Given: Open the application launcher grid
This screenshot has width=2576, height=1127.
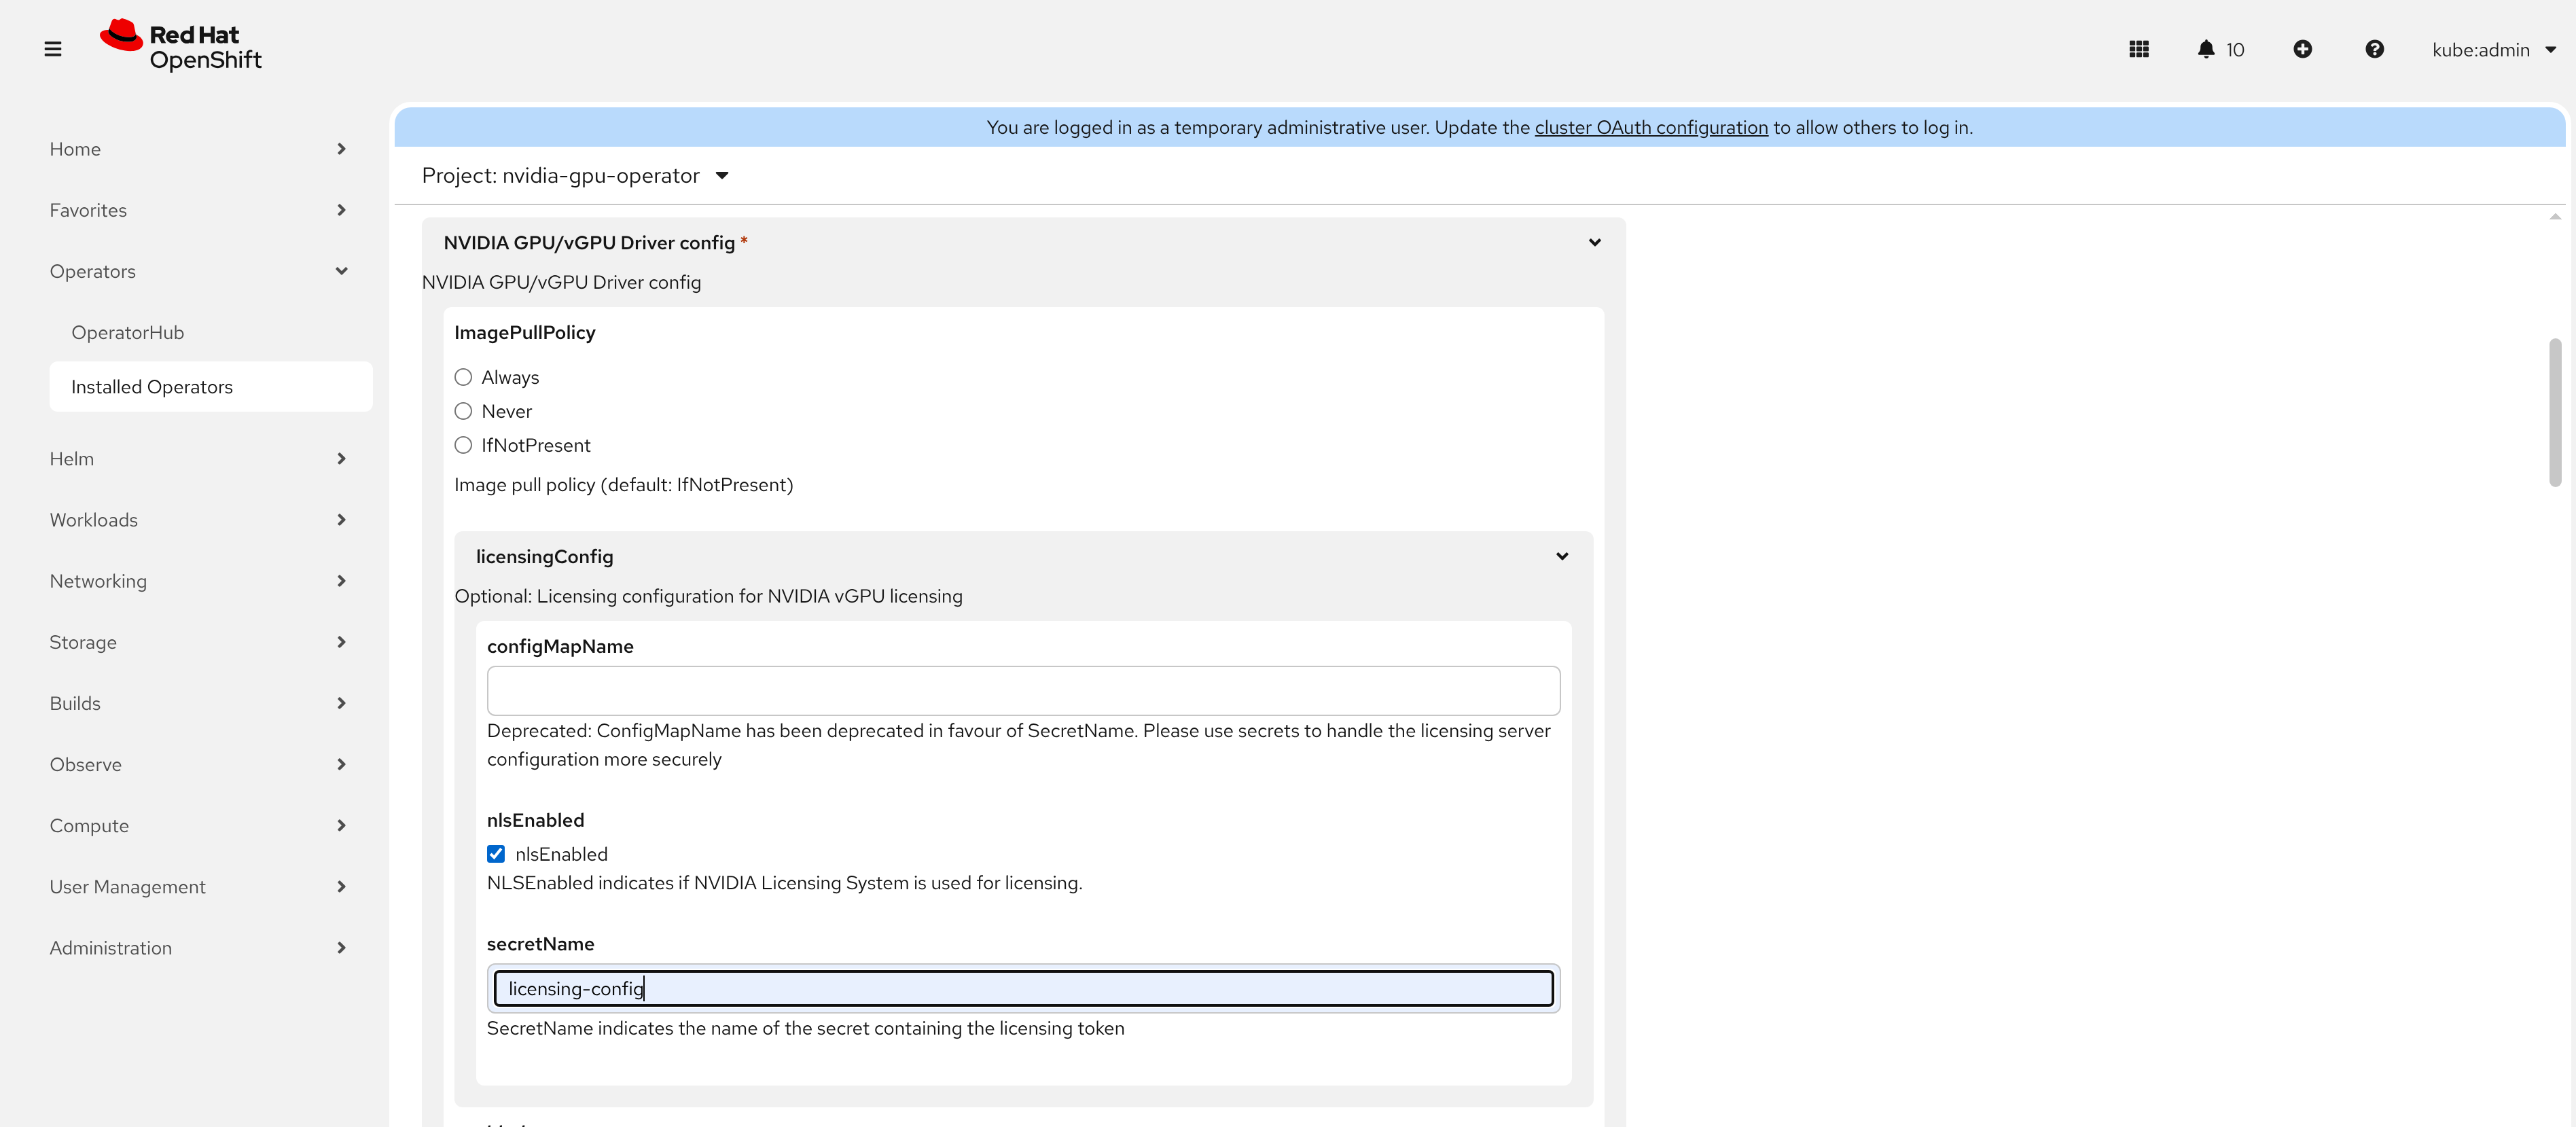Looking at the screenshot, I should 2138,49.
